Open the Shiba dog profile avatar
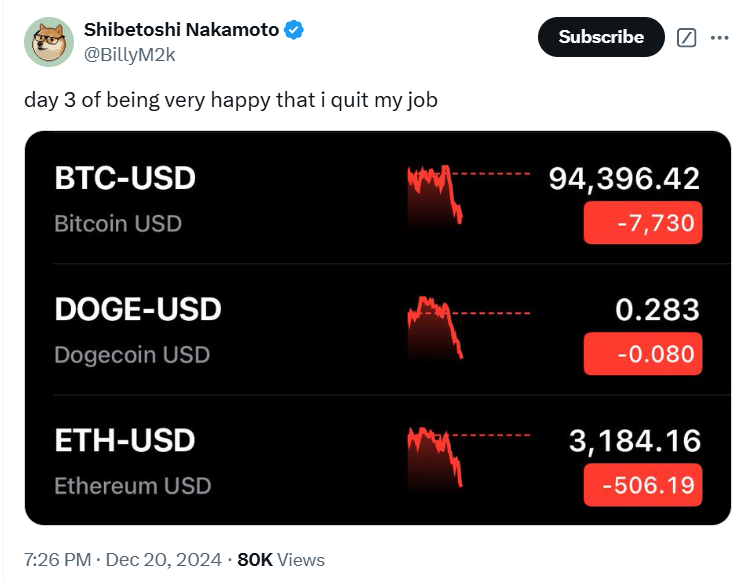The image size is (751, 582). click(49, 42)
